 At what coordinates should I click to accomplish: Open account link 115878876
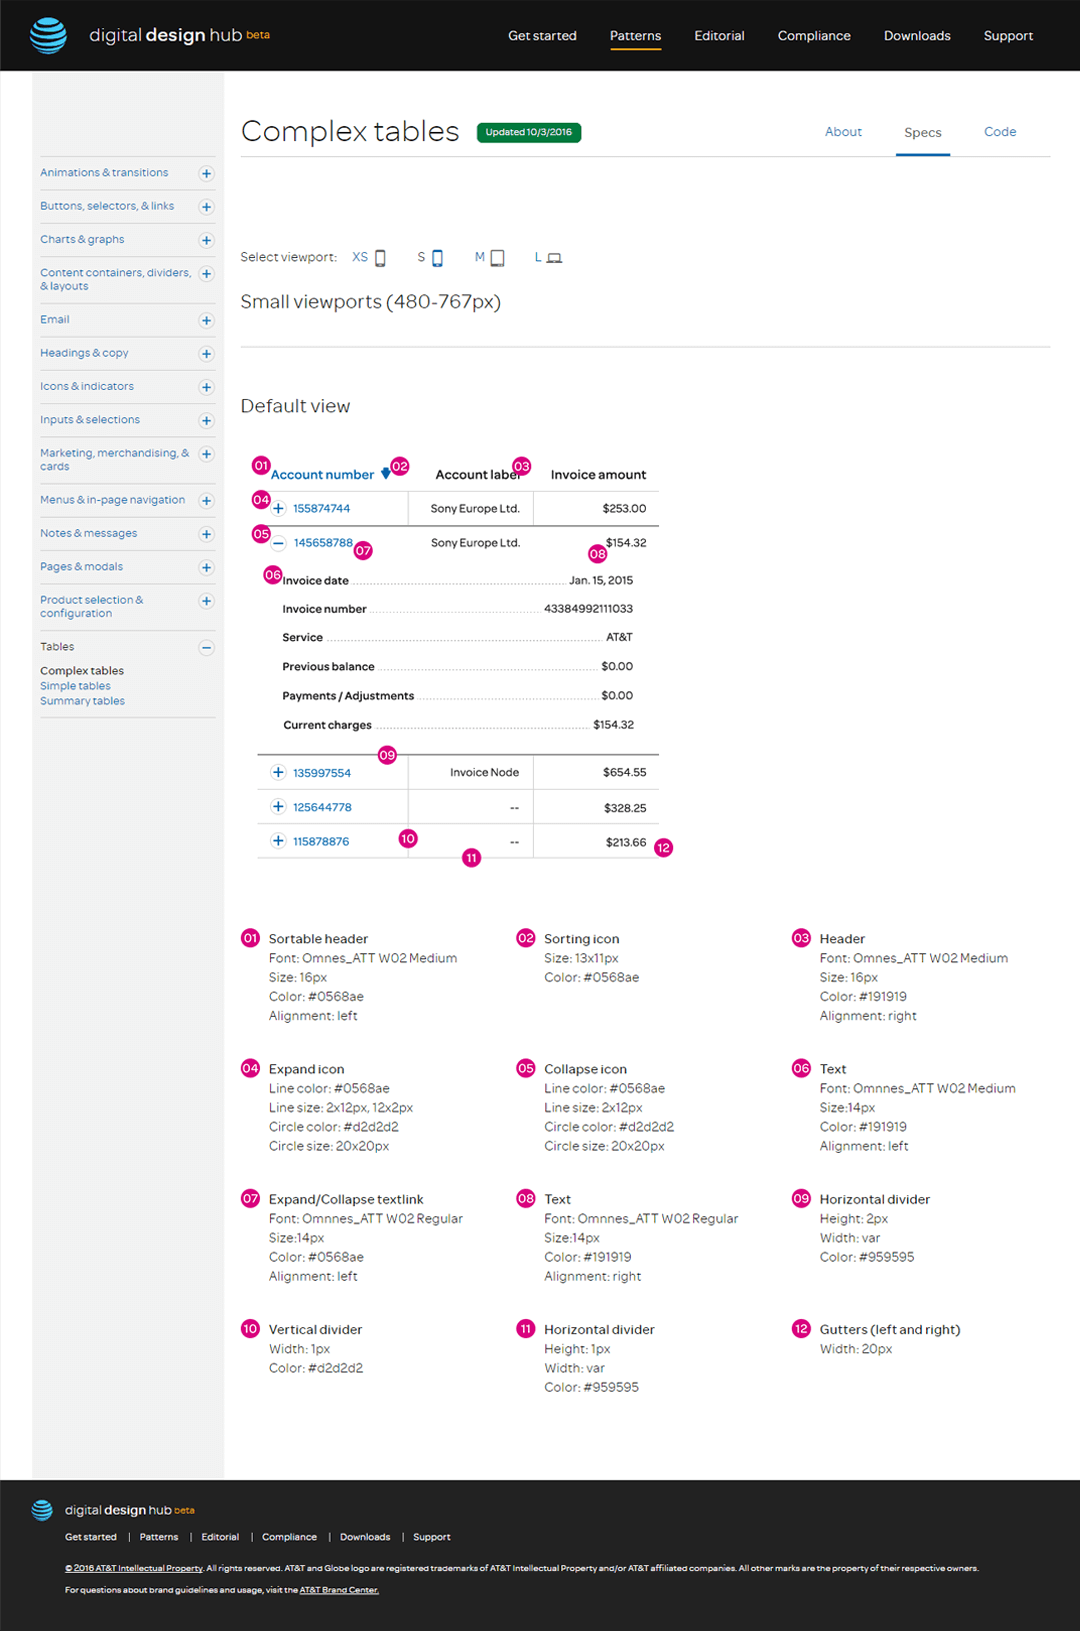321,842
